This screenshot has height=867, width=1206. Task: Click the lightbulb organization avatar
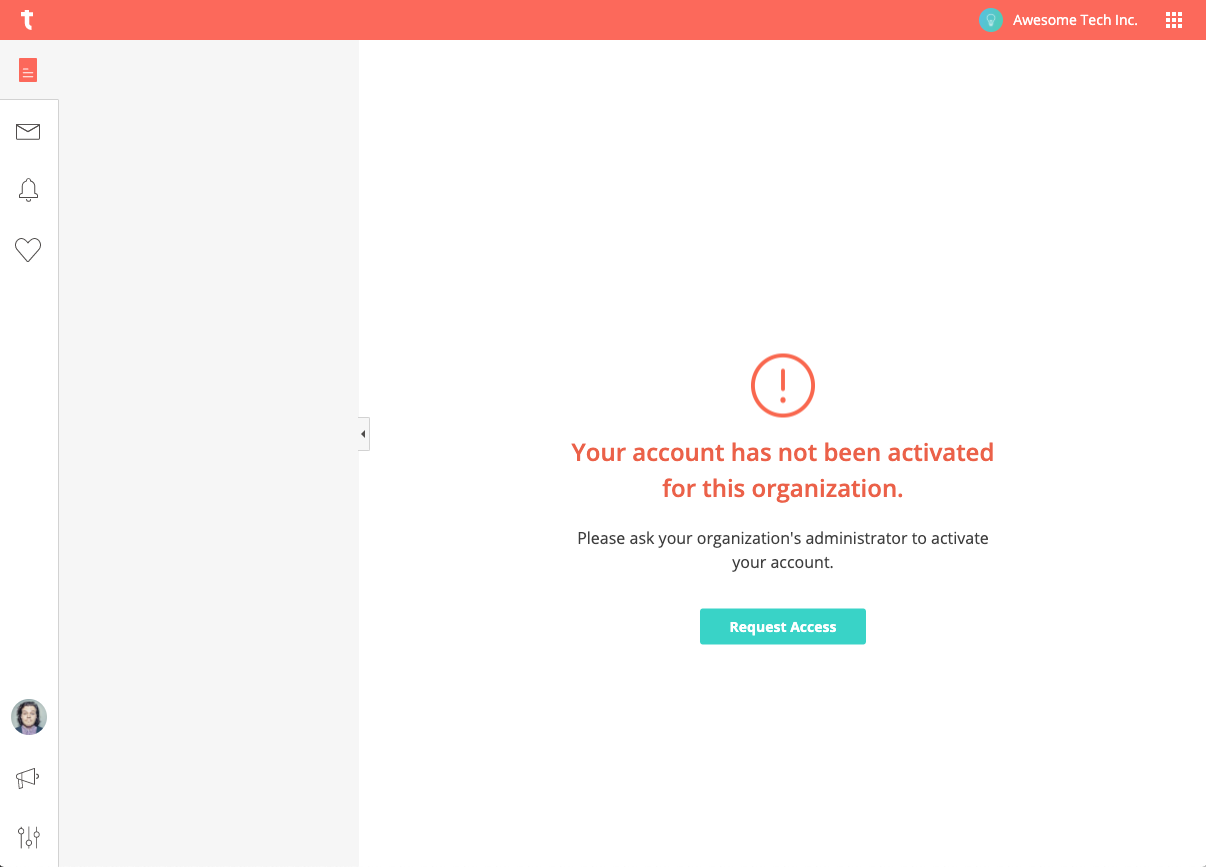click(990, 20)
